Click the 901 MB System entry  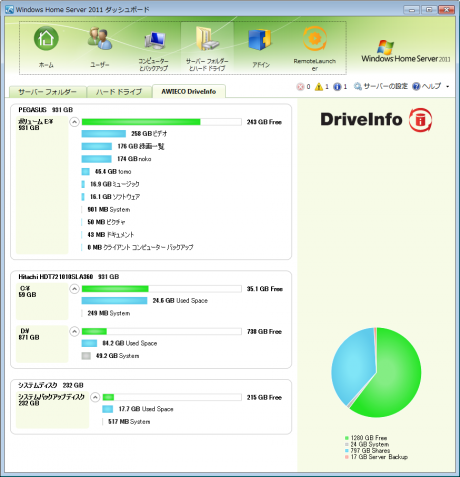tap(109, 210)
